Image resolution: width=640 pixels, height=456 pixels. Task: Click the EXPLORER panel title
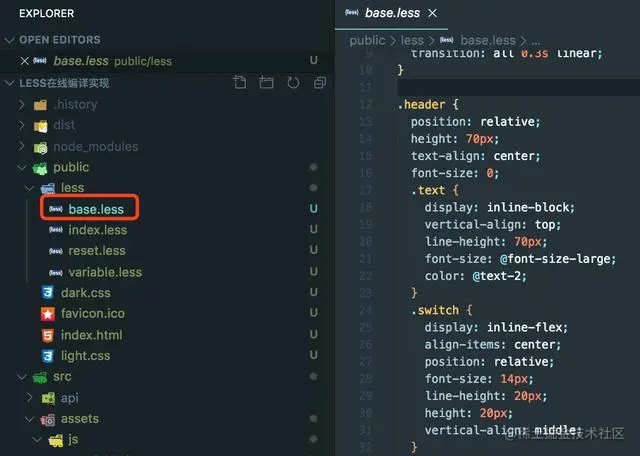coord(47,13)
